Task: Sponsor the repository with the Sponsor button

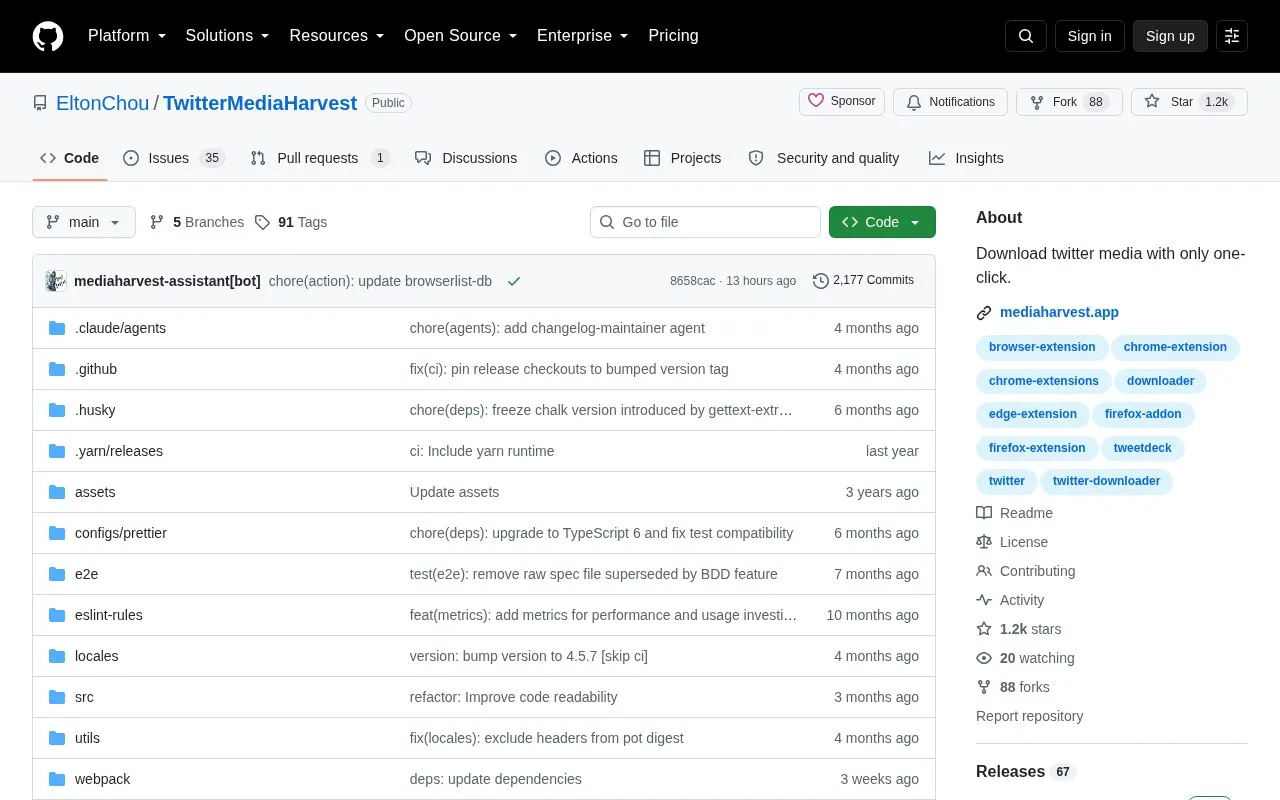Action: coord(842,102)
